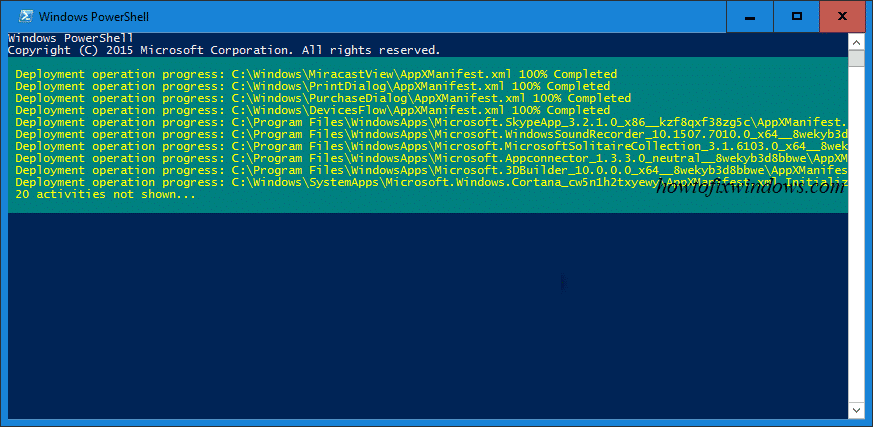
Task: Click the vertical scrollbar thumb
Action: [x=856, y=58]
